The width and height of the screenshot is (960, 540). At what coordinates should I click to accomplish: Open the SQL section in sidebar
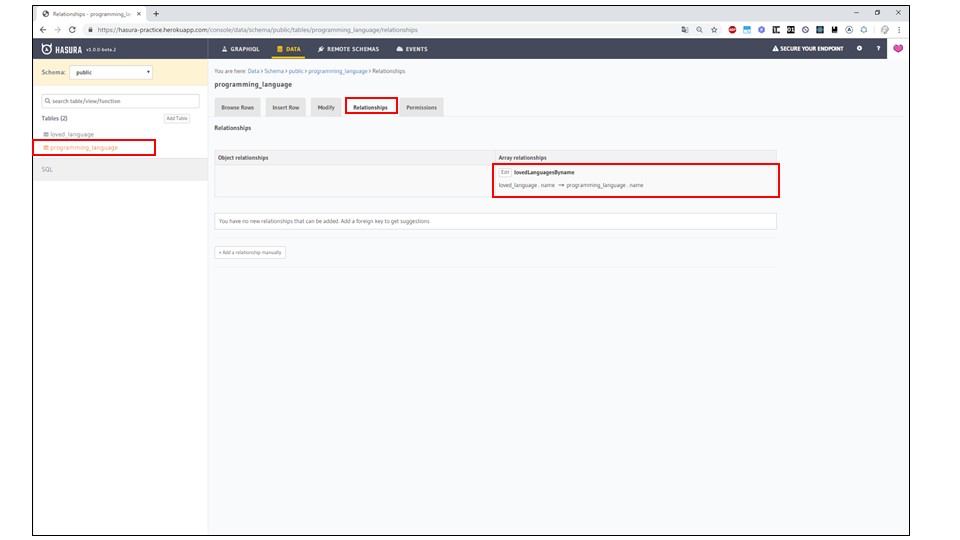47,170
